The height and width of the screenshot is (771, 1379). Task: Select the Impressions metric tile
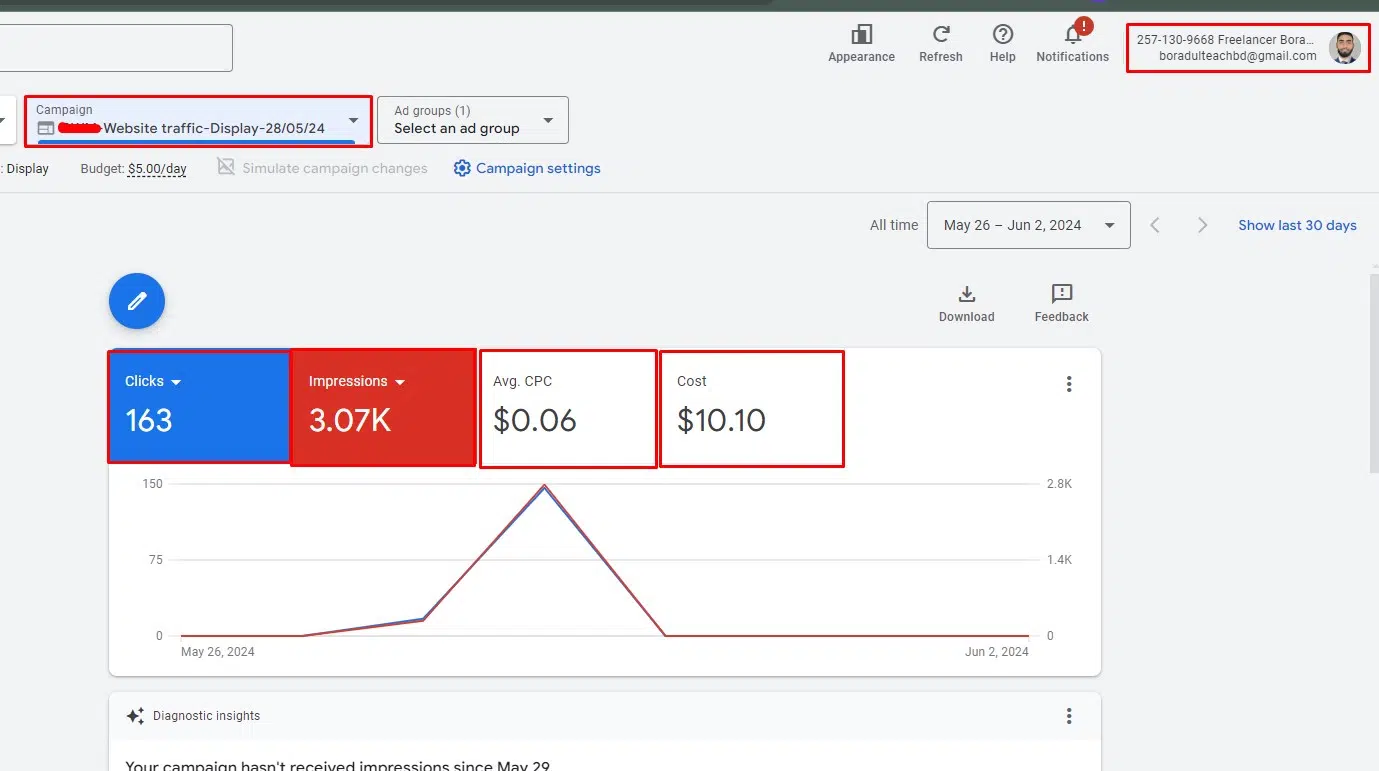382,406
